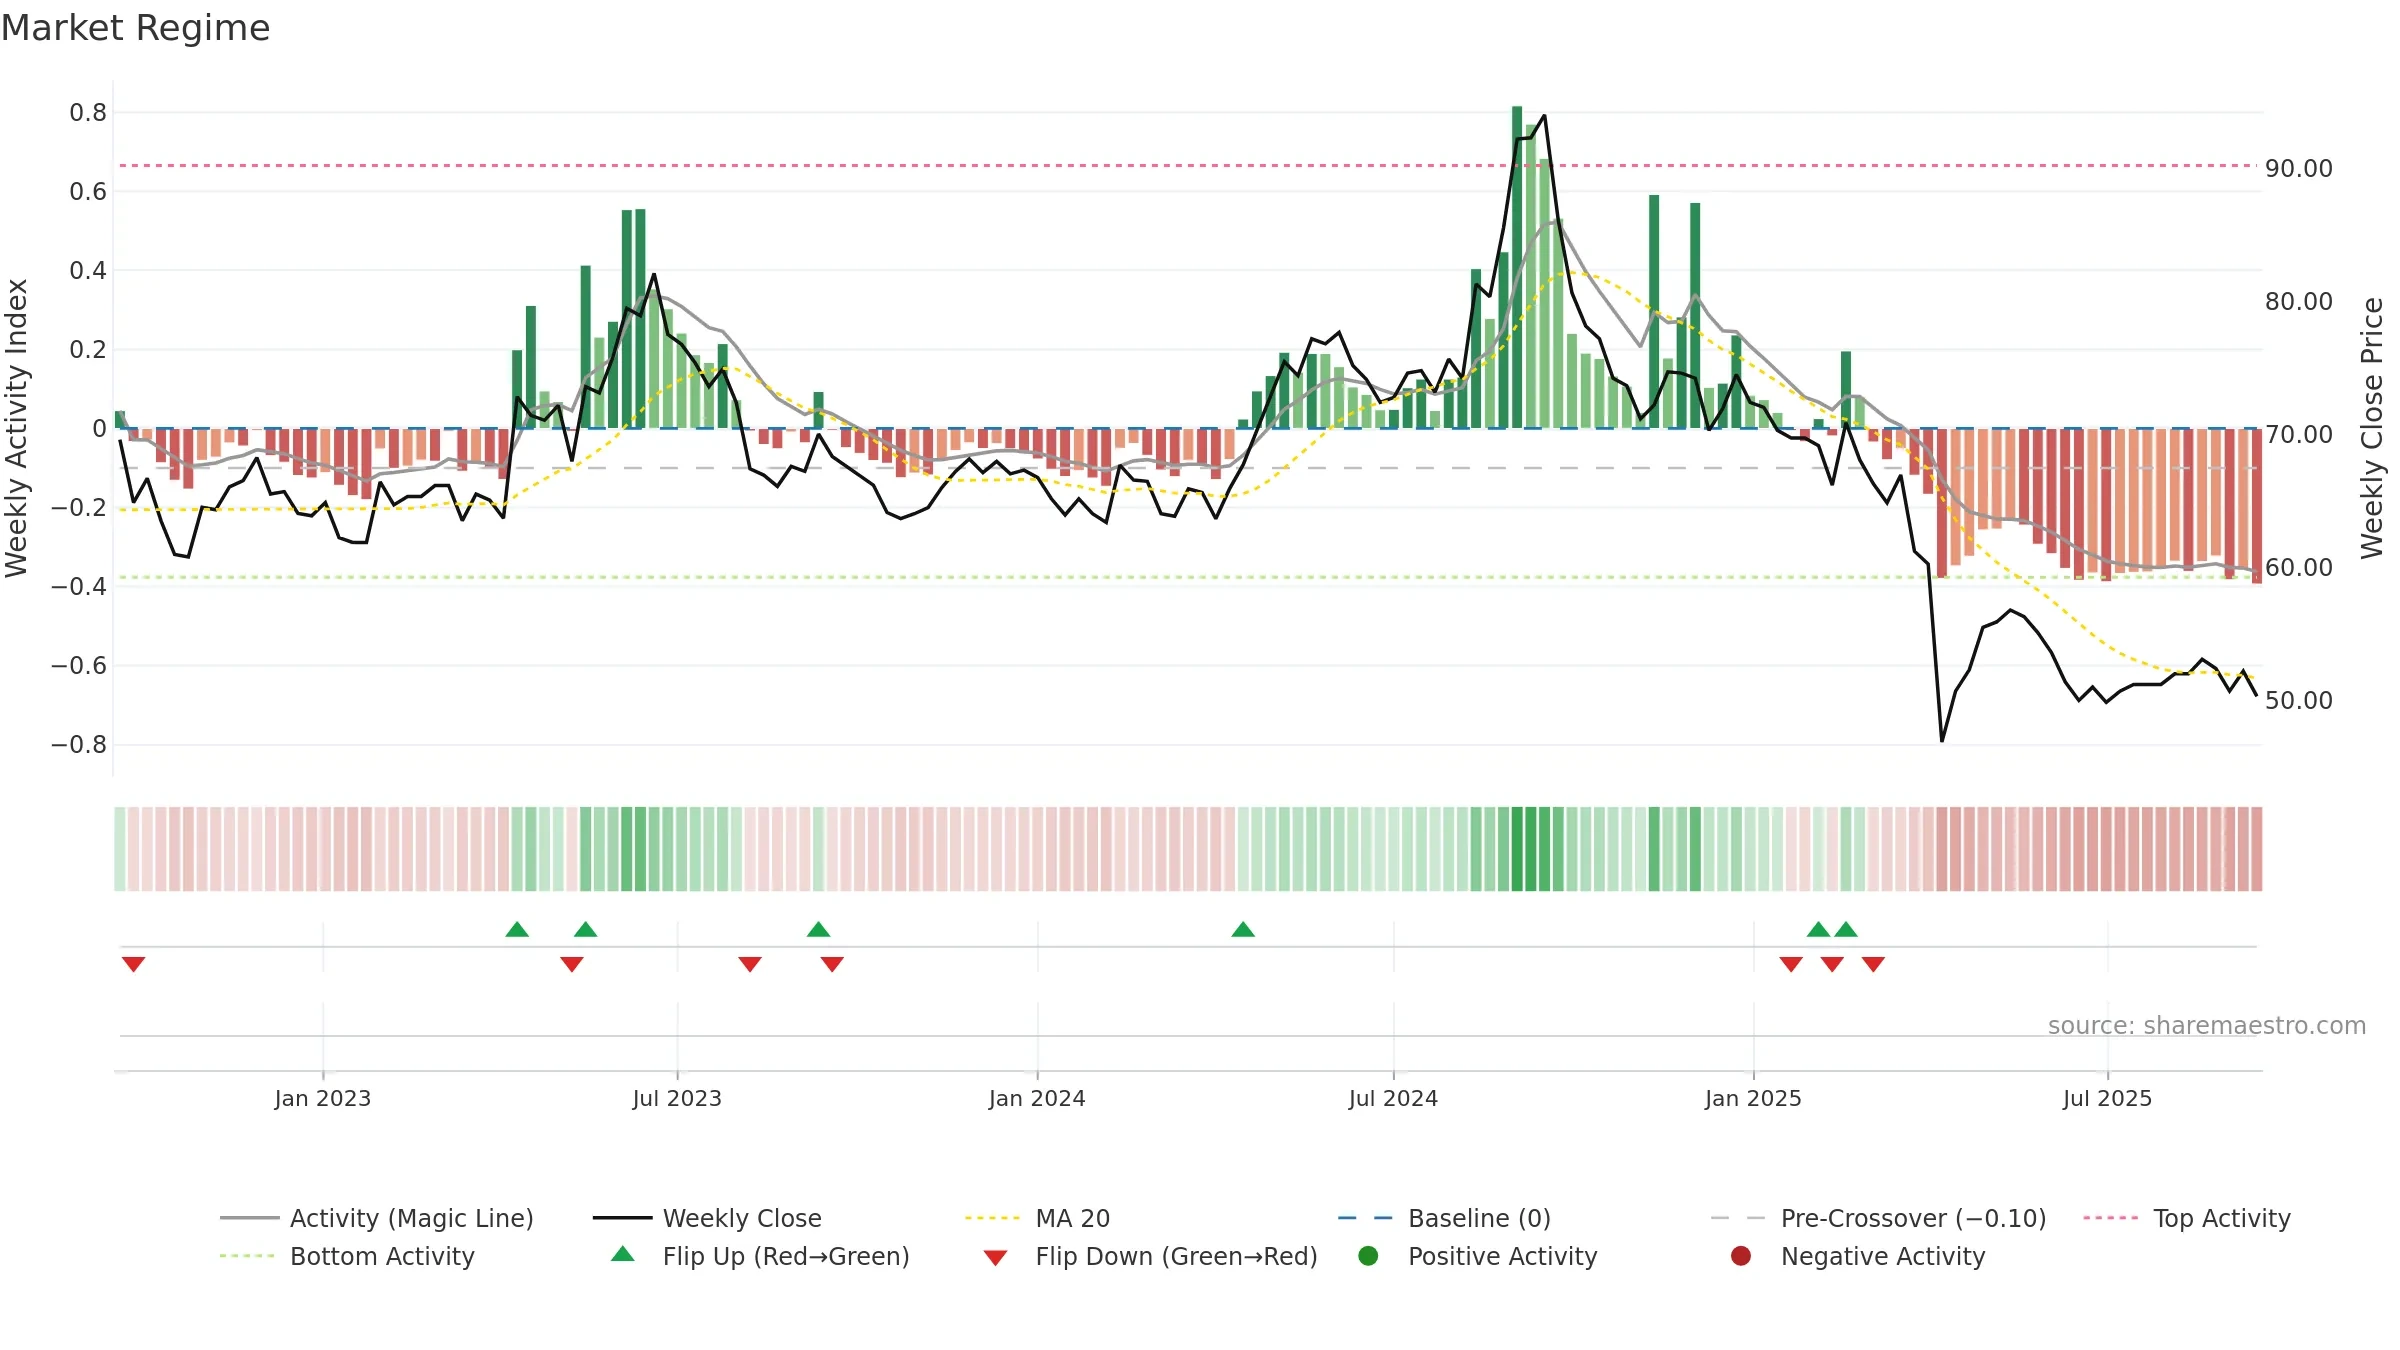Viewport: 2400px width, 1350px height.
Task: Toggle the Pre-Crossover (−0.10) legend entry
Action: tap(1878, 1218)
